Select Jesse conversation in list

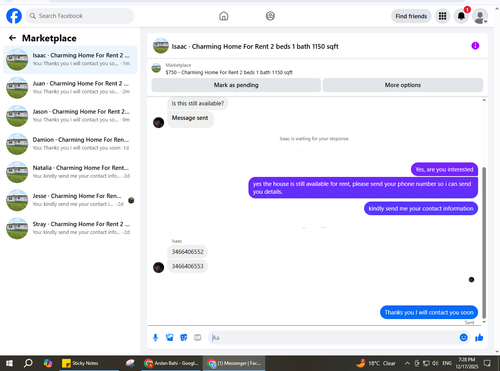coord(70,200)
